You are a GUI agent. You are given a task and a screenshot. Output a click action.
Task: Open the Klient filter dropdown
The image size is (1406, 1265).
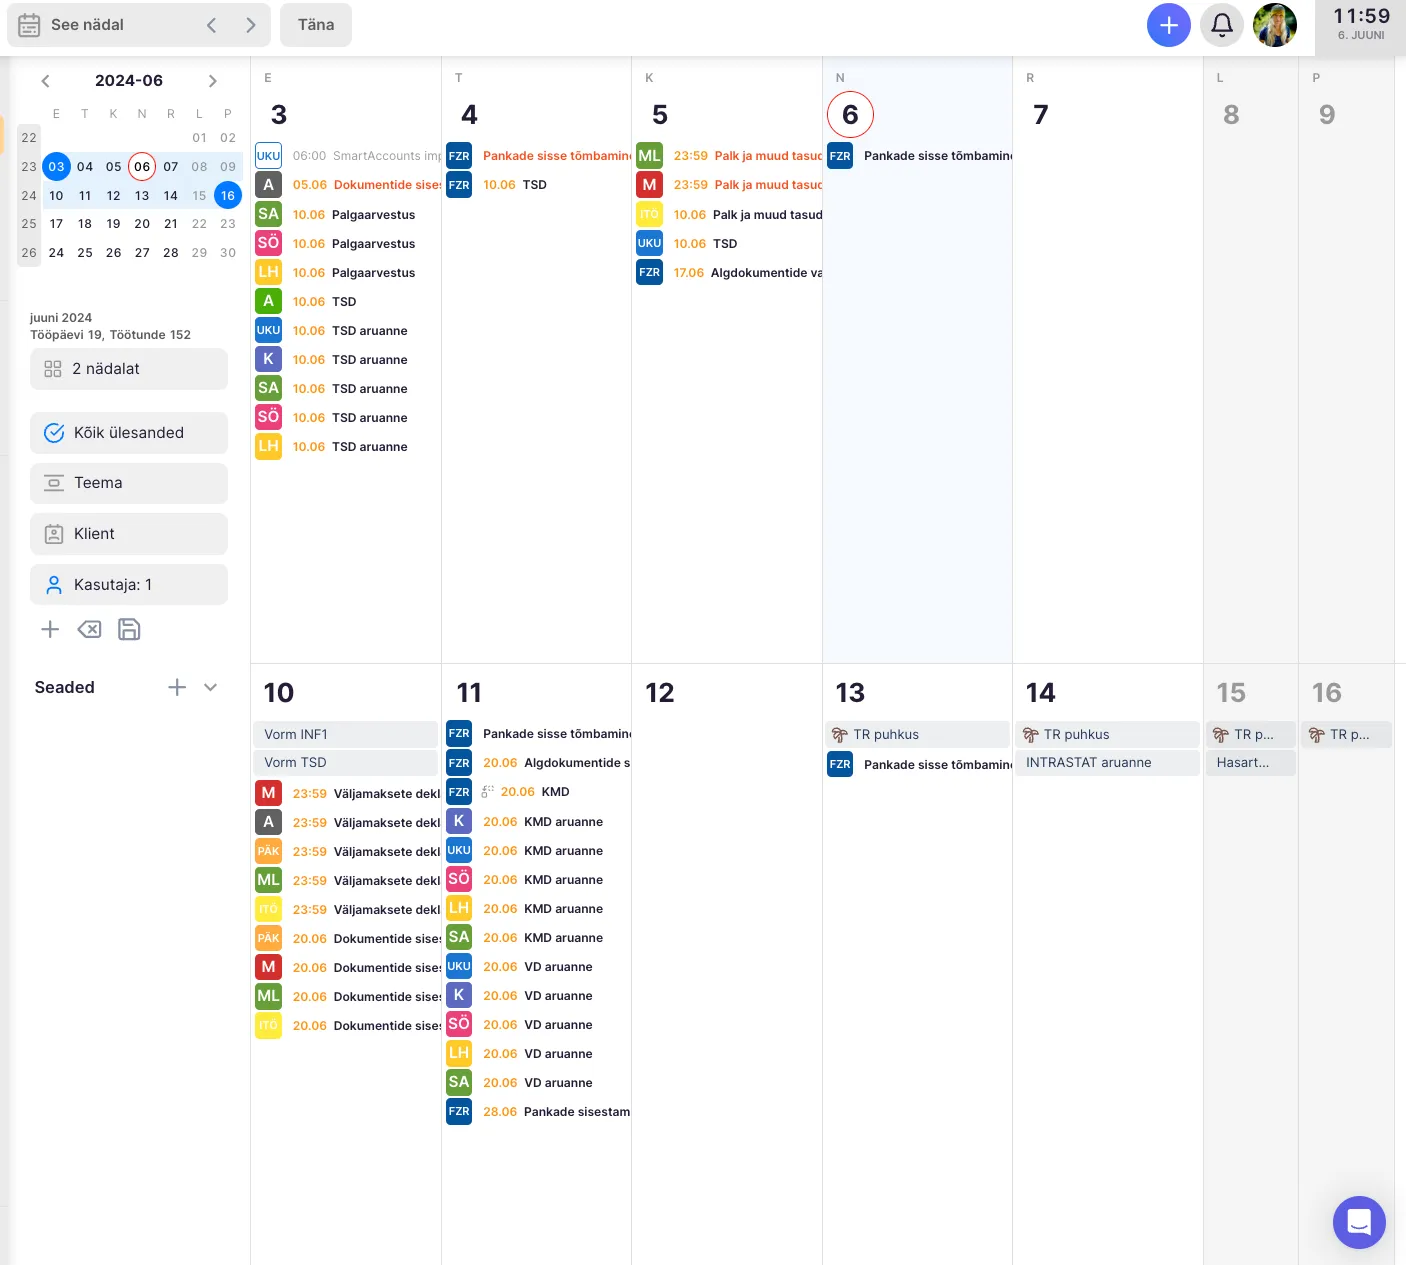[129, 534]
